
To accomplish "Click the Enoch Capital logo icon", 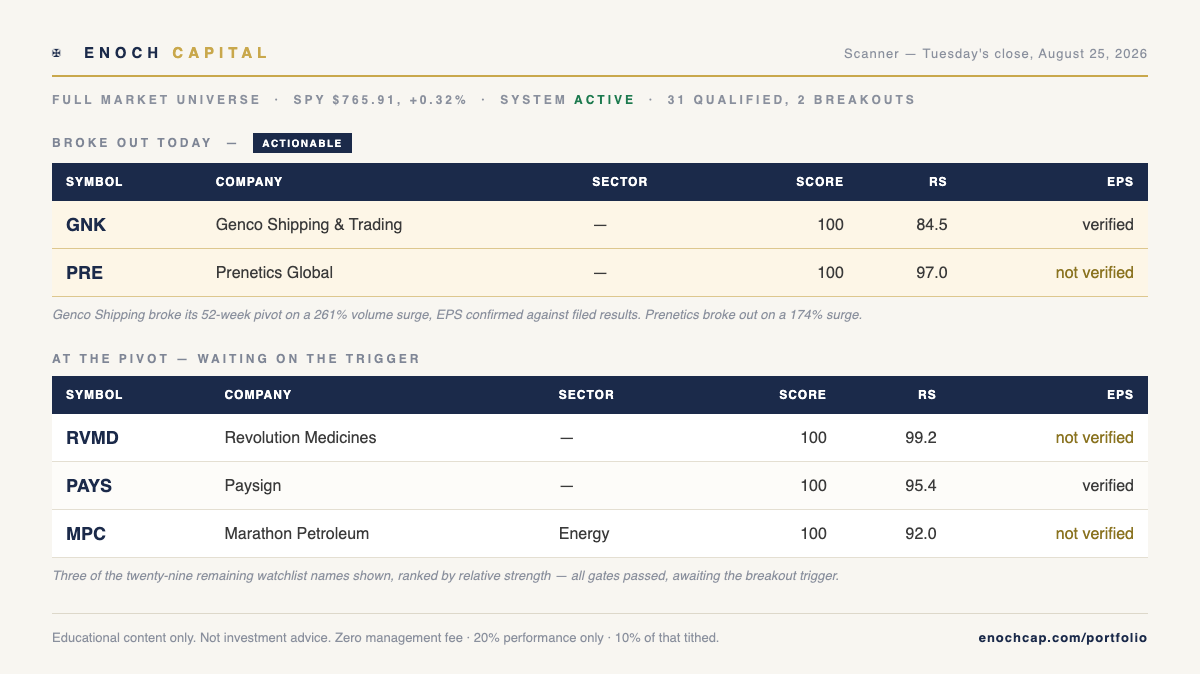I will pyautogui.click(x=57, y=53).
